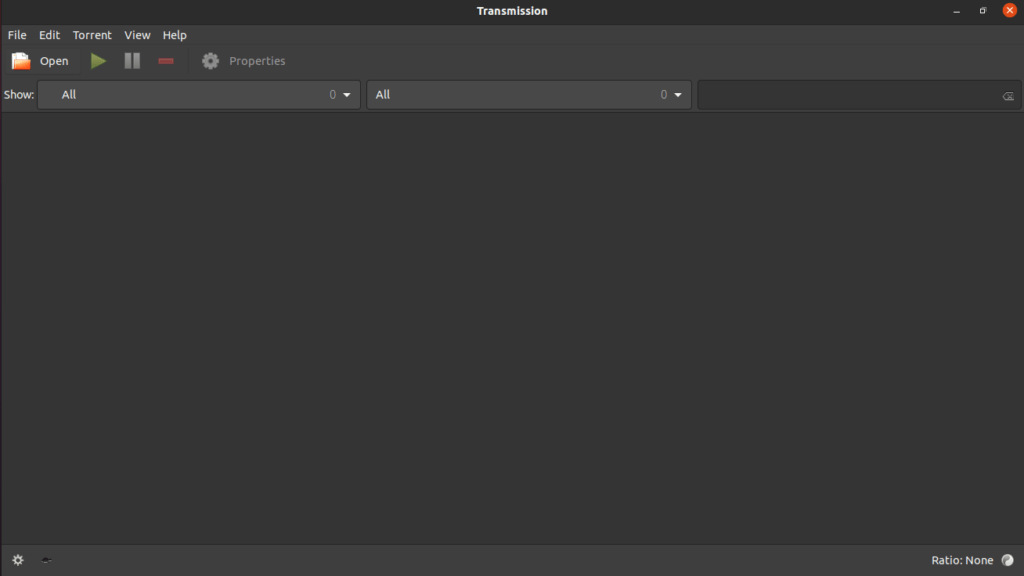Open the options gear in the status bar
The height and width of the screenshot is (576, 1024).
(x=18, y=560)
